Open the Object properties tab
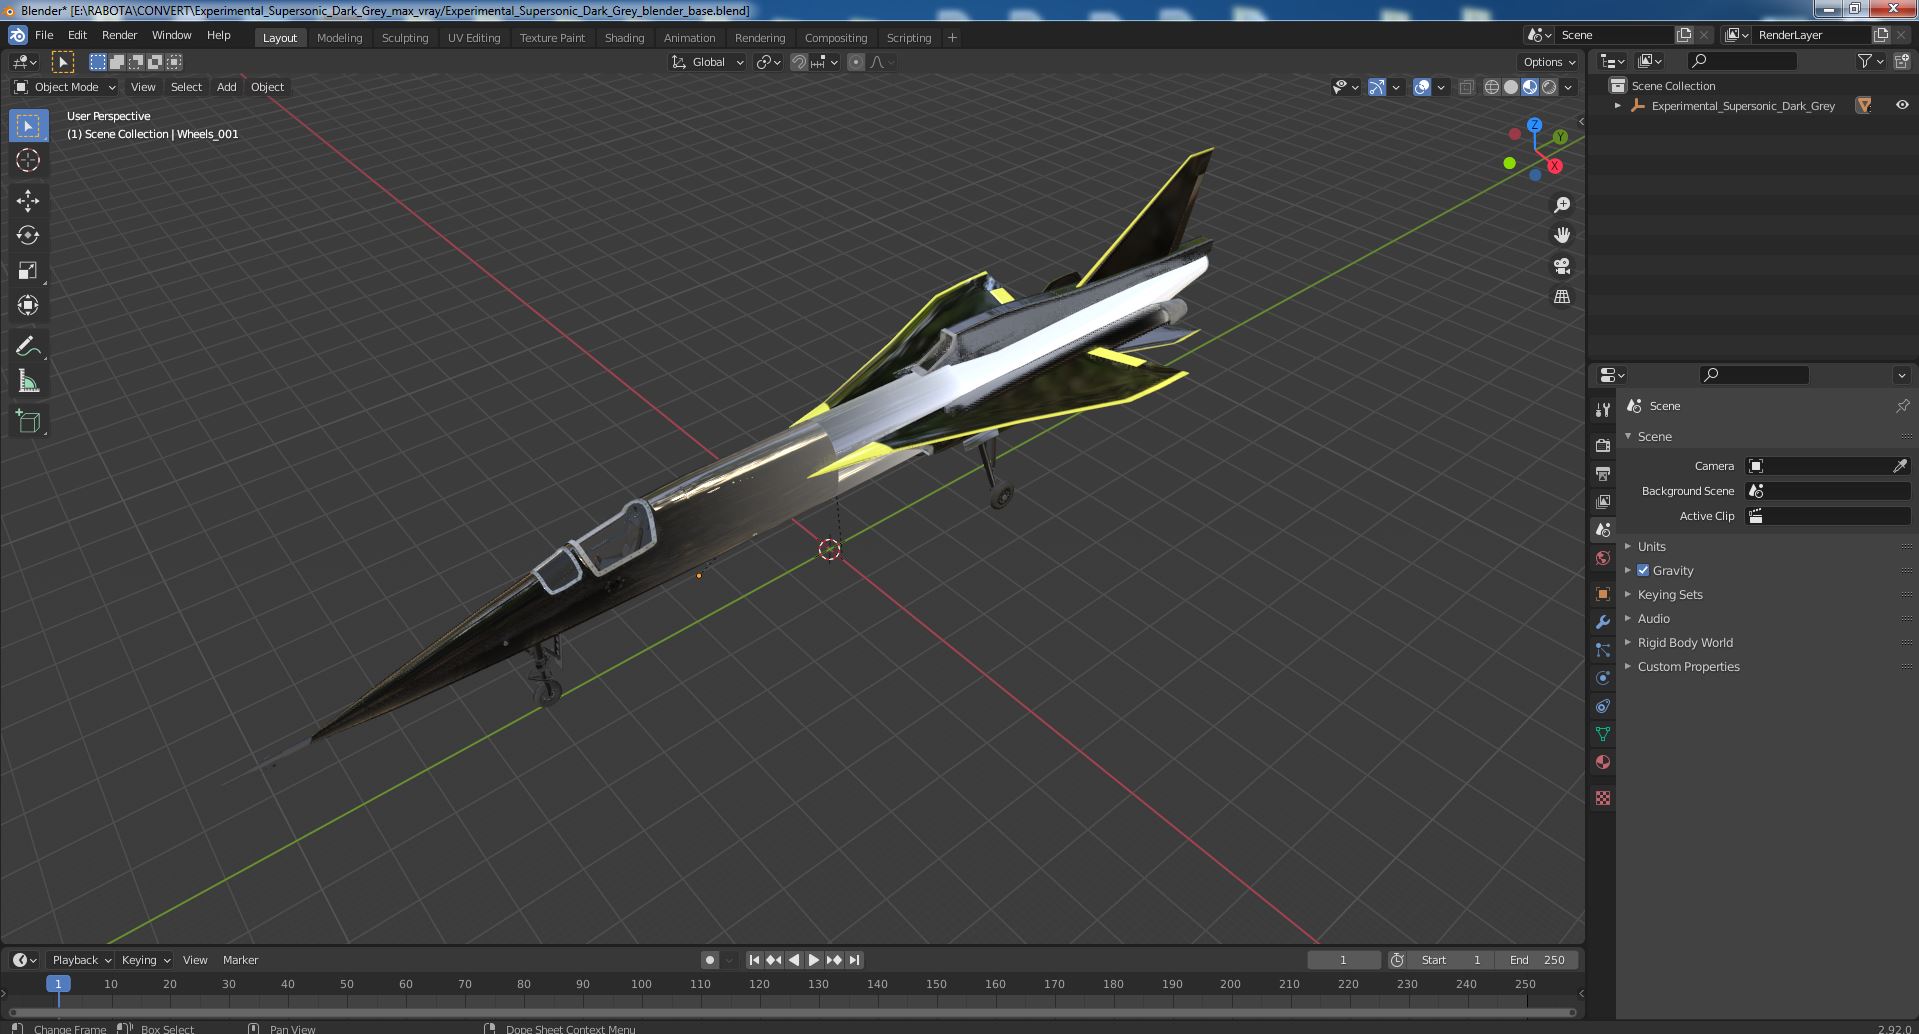Viewport: 1919px width, 1034px height. tap(1603, 594)
